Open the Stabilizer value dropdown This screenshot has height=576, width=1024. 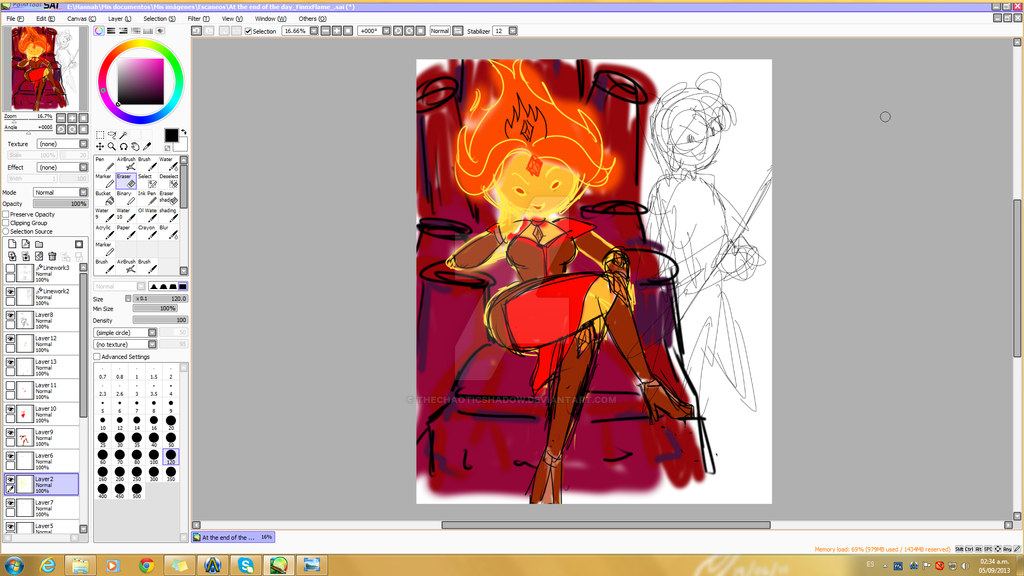[x=513, y=31]
